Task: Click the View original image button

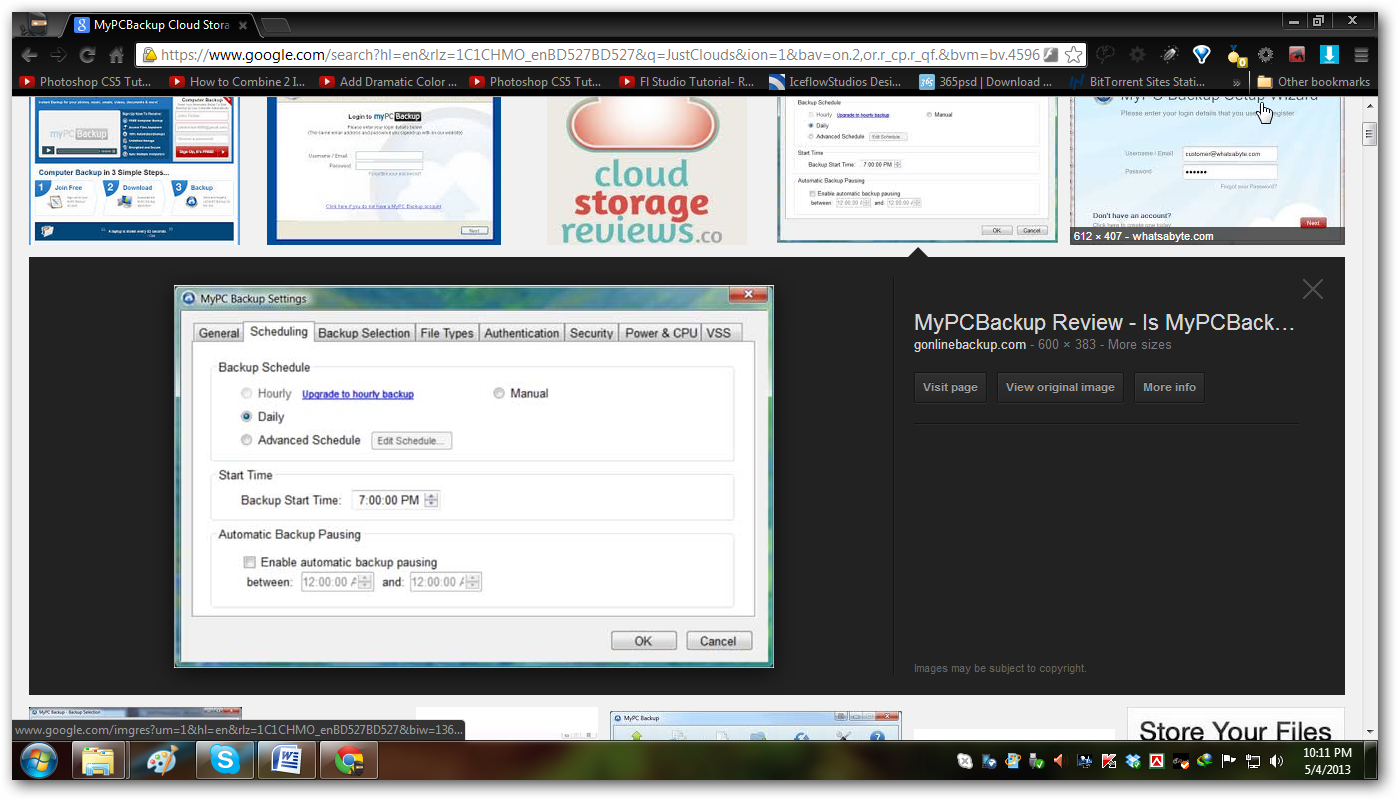Action: pos(1060,387)
